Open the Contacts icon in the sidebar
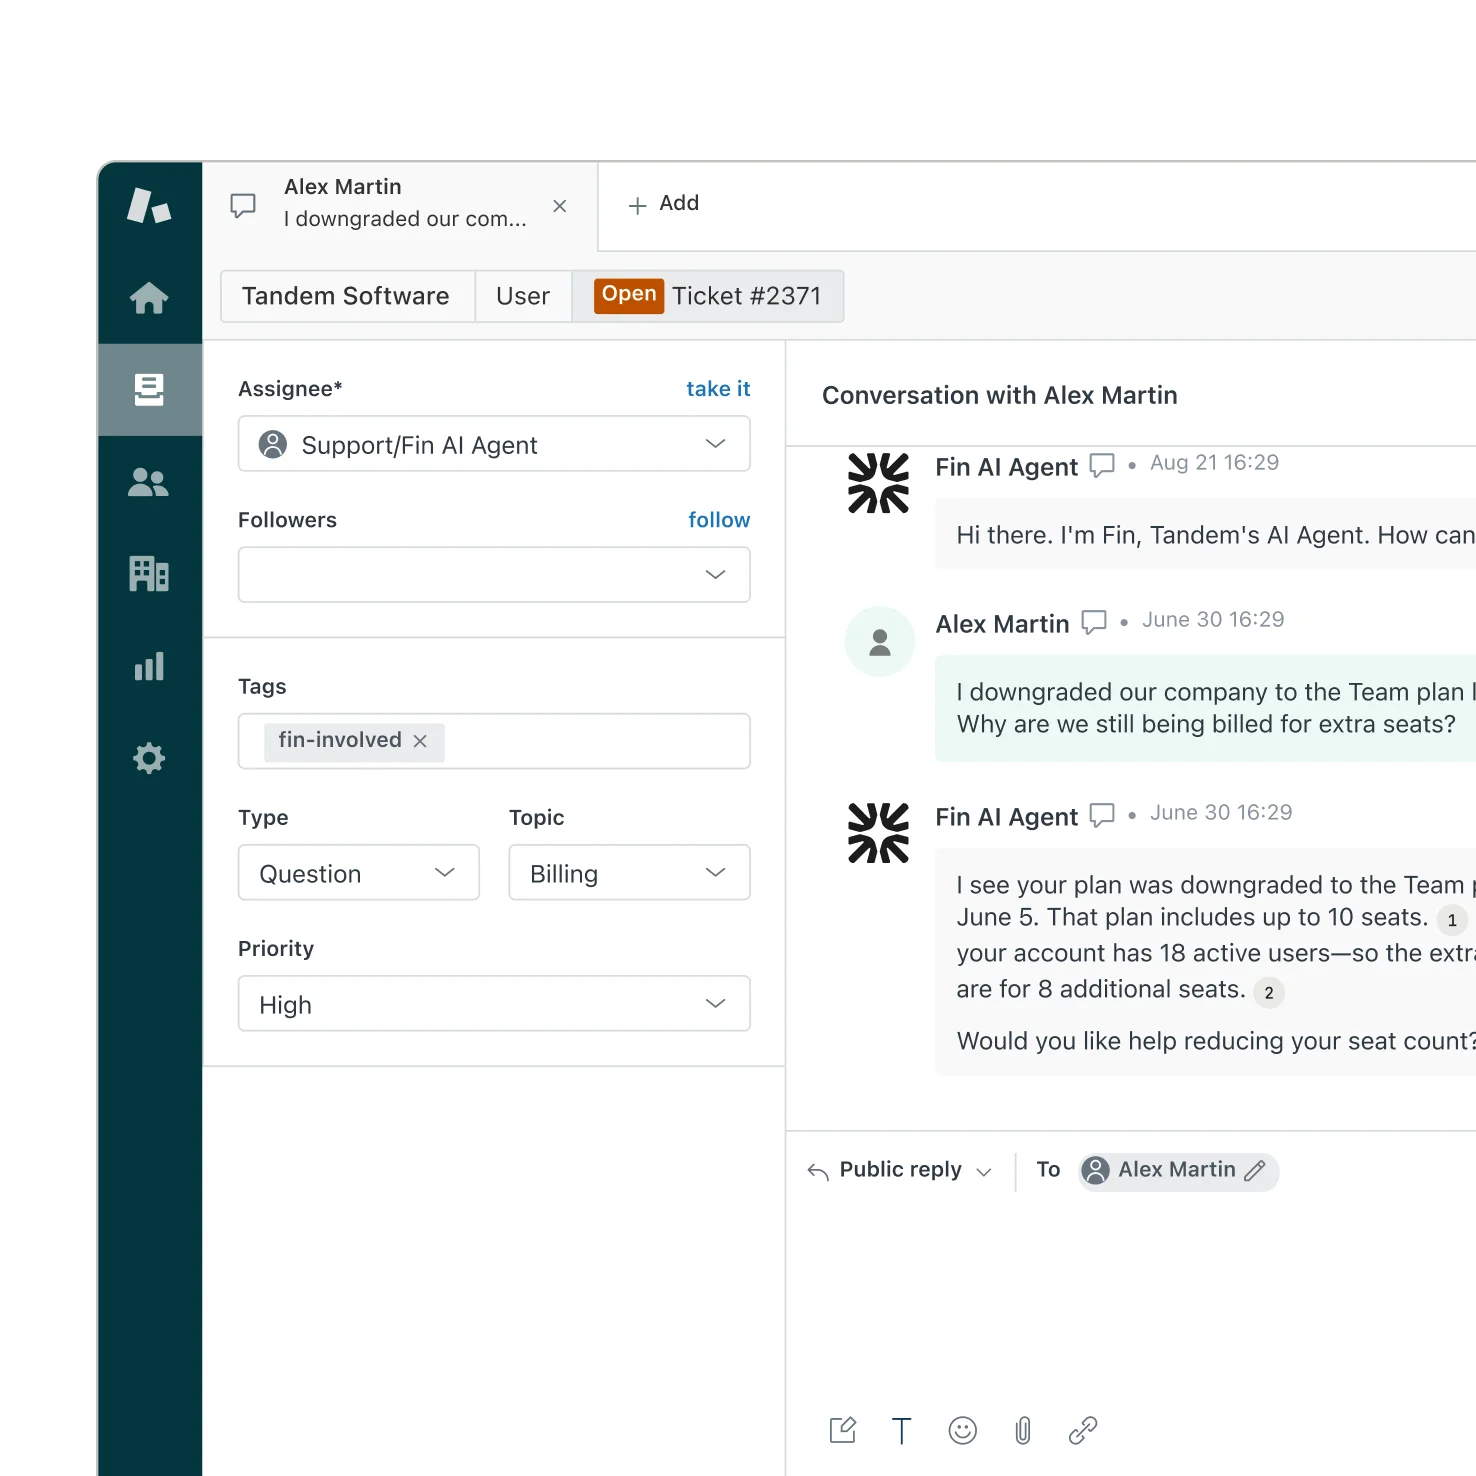The image size is (1476, 1476). (x=149, y=482)
